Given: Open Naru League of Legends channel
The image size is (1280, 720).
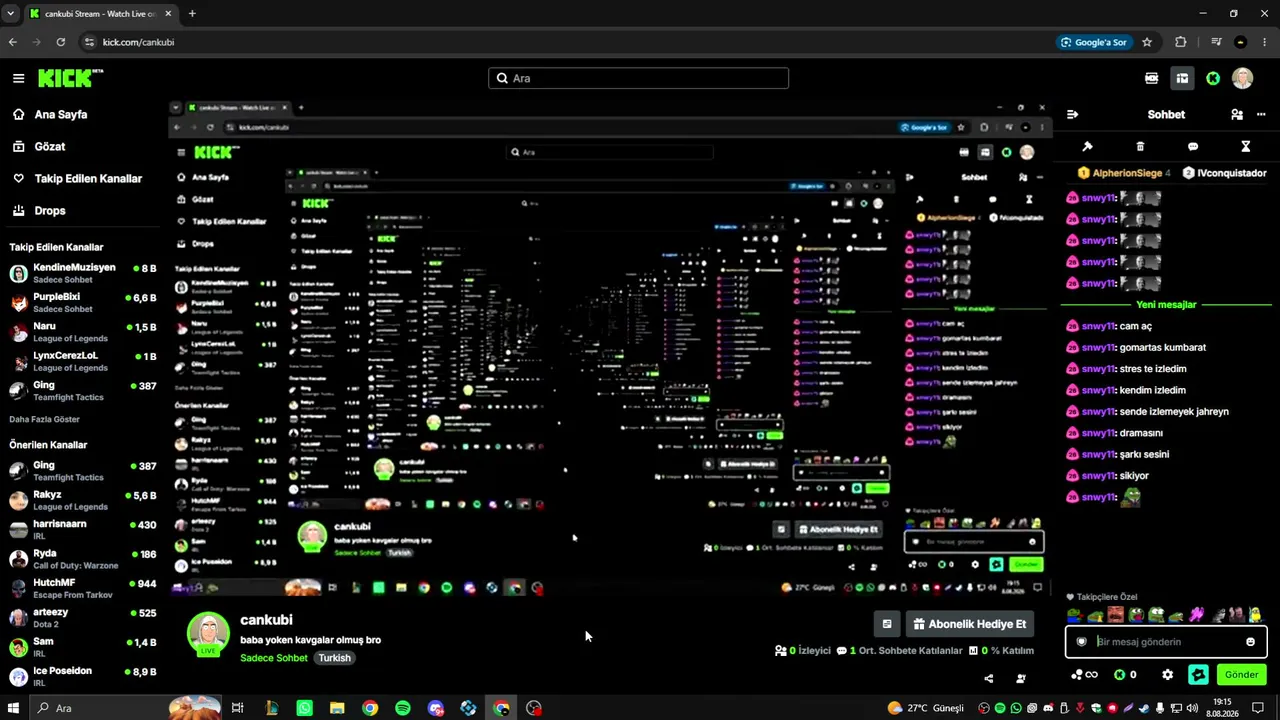Looking at the screenshot, I should coord(82,332).
